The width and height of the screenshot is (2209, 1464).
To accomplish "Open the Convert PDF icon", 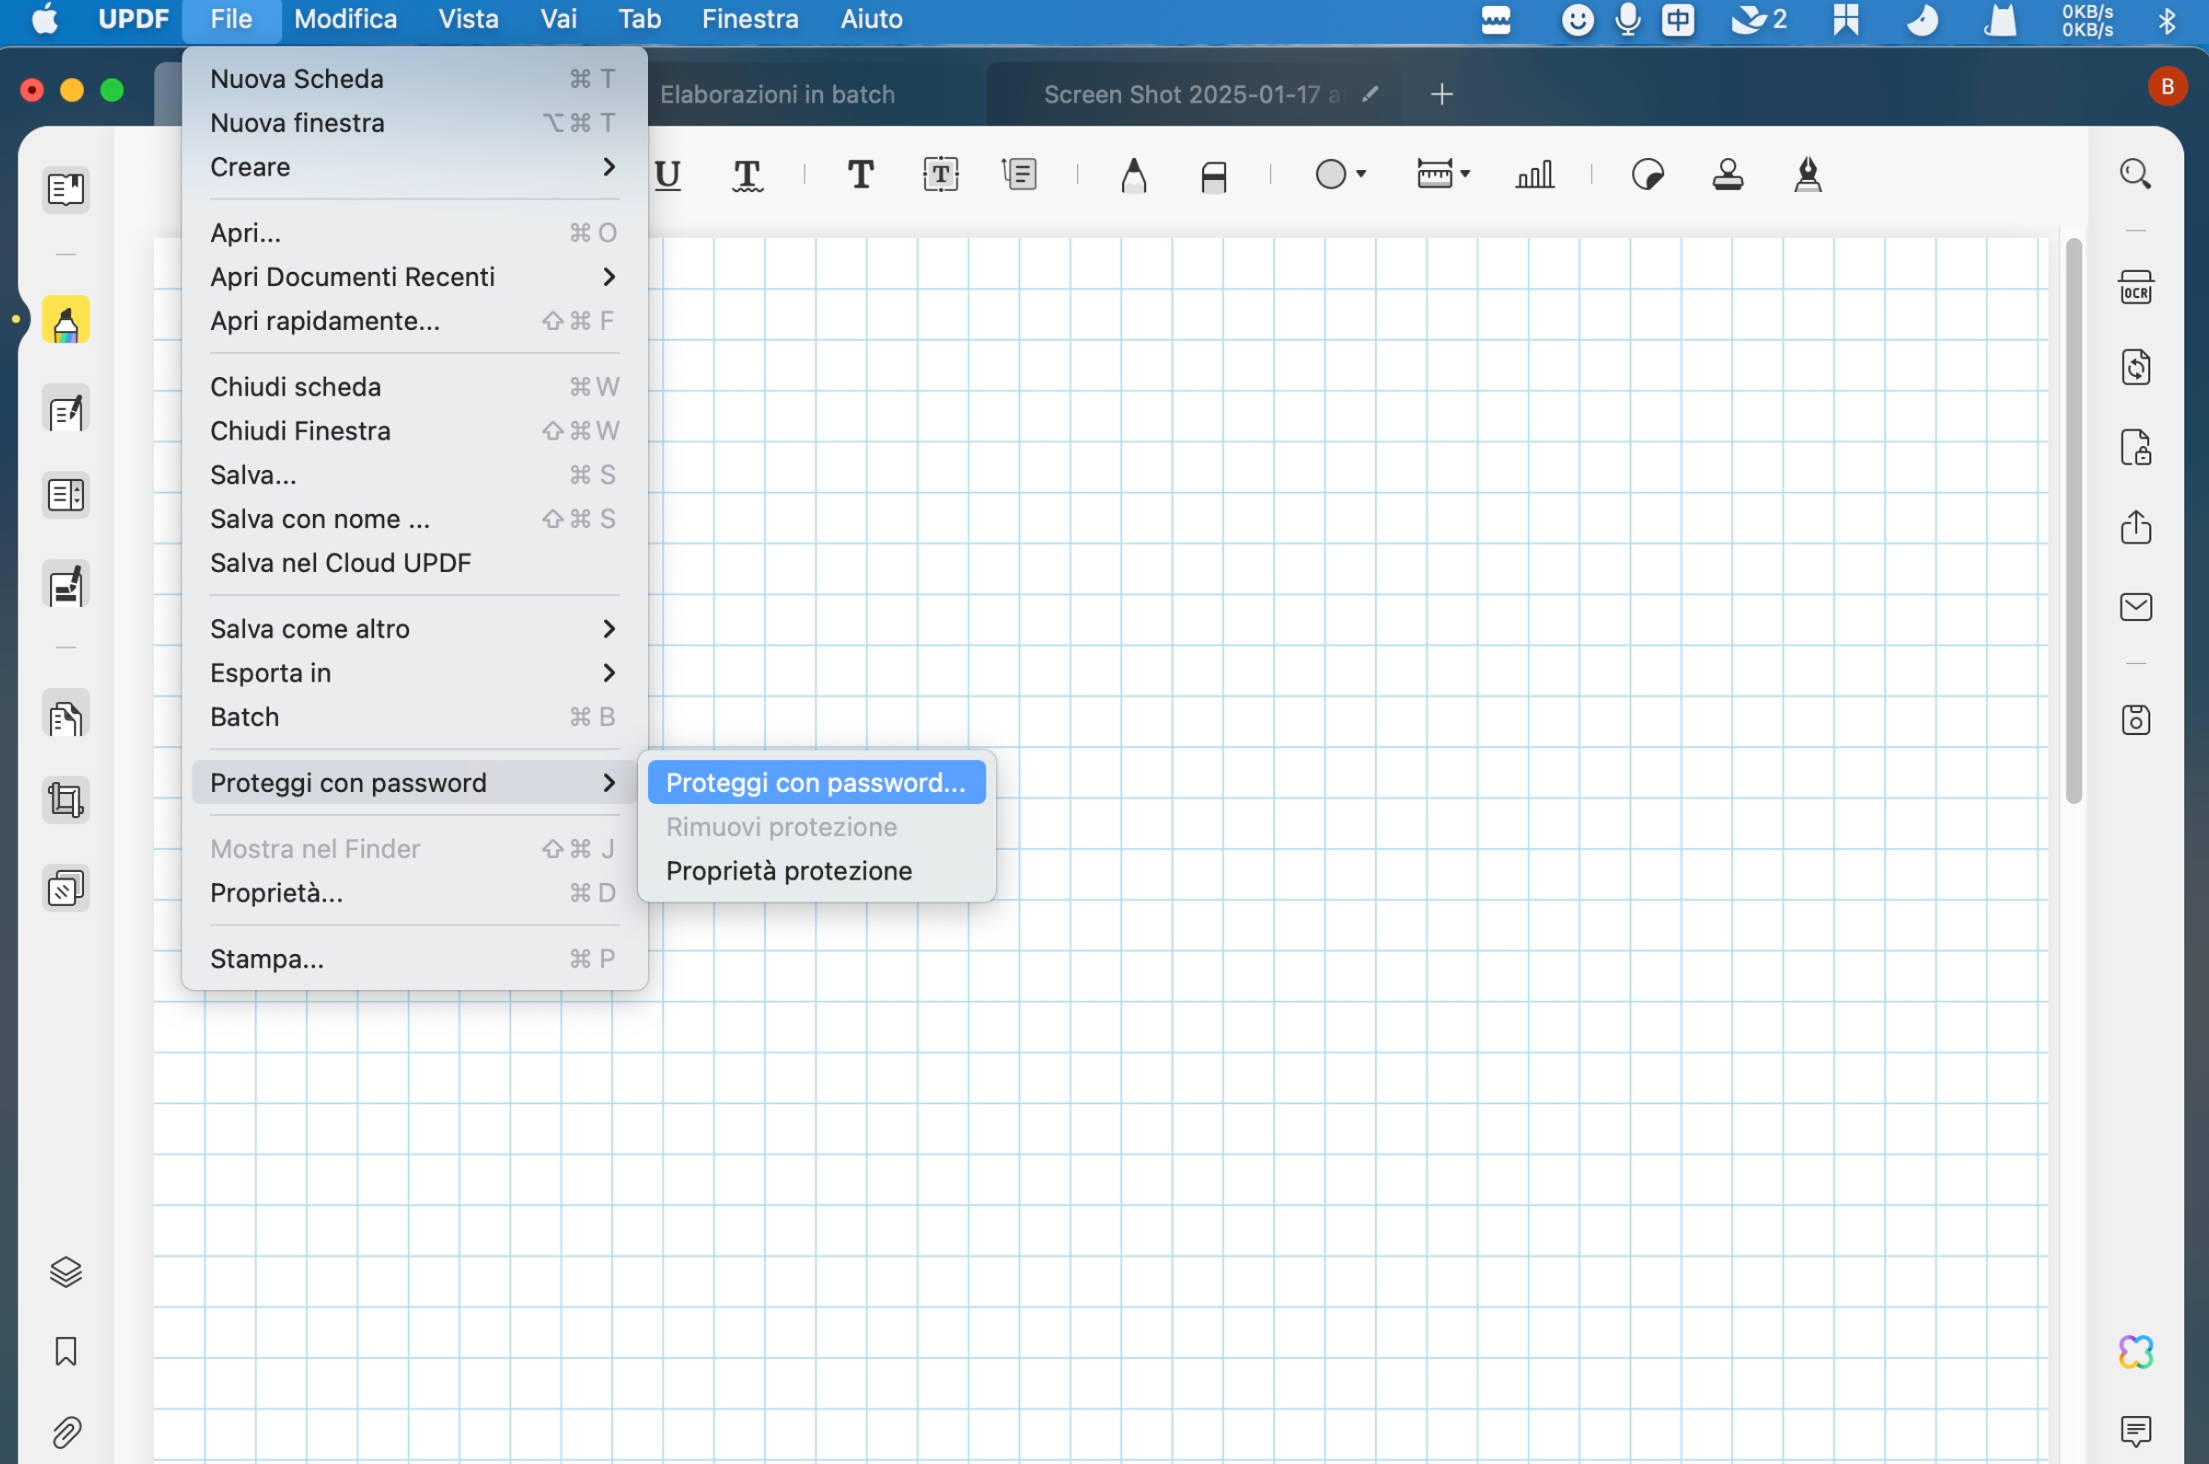I will point(2135,367).
